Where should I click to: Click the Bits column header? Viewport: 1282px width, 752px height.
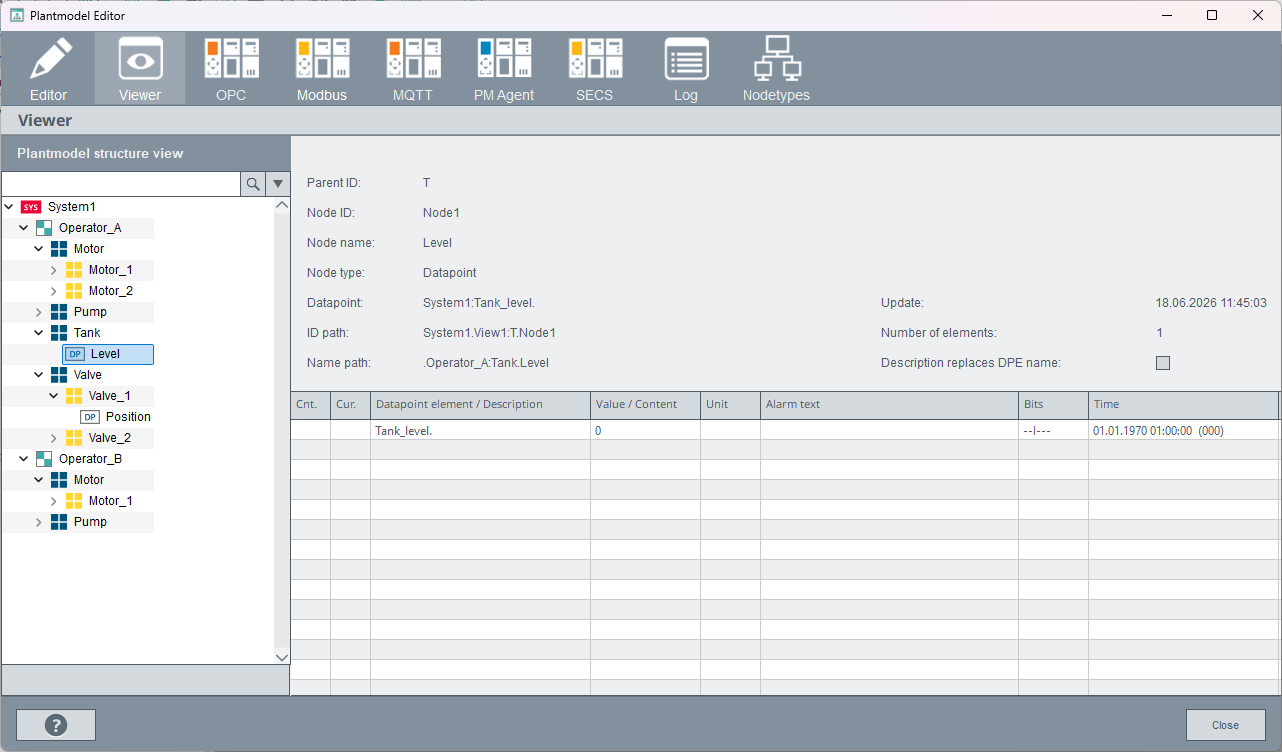(x=1053, y=404)
